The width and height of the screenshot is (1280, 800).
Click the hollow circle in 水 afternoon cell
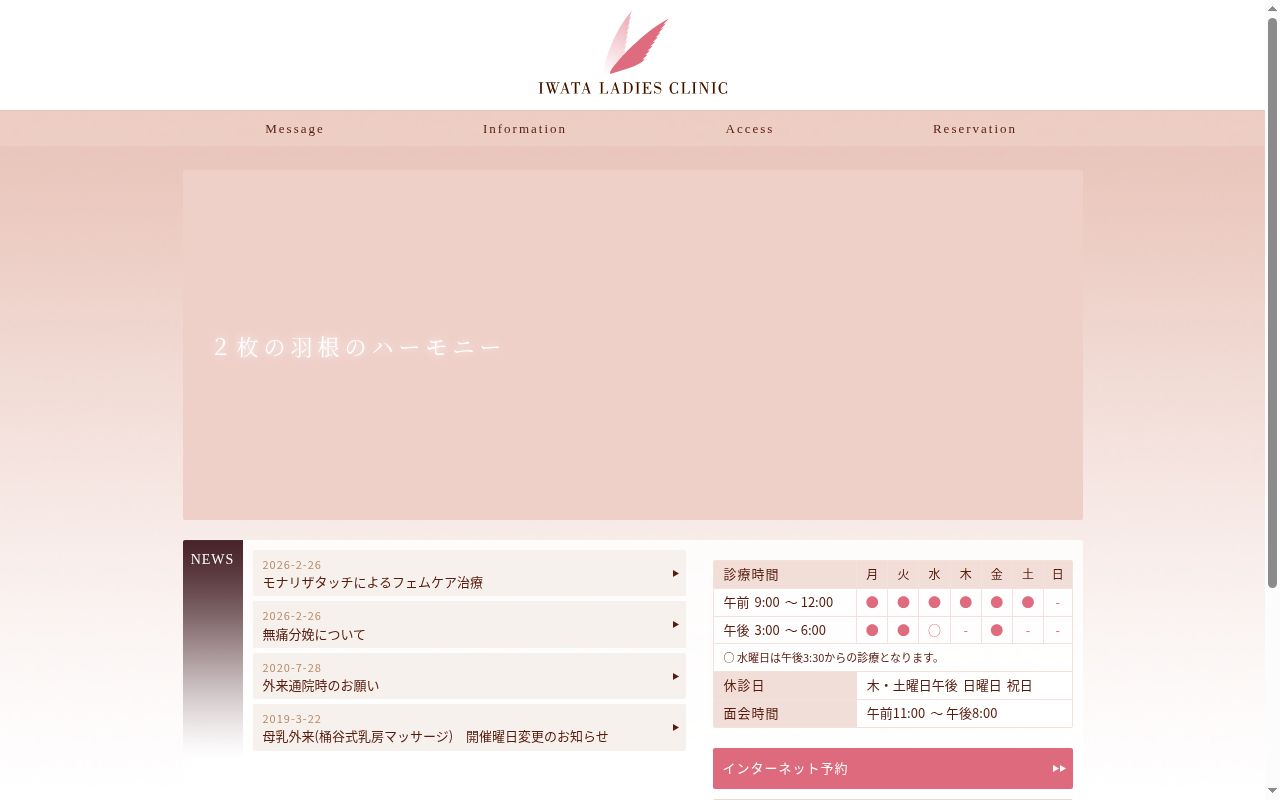[x=934, y=630]
